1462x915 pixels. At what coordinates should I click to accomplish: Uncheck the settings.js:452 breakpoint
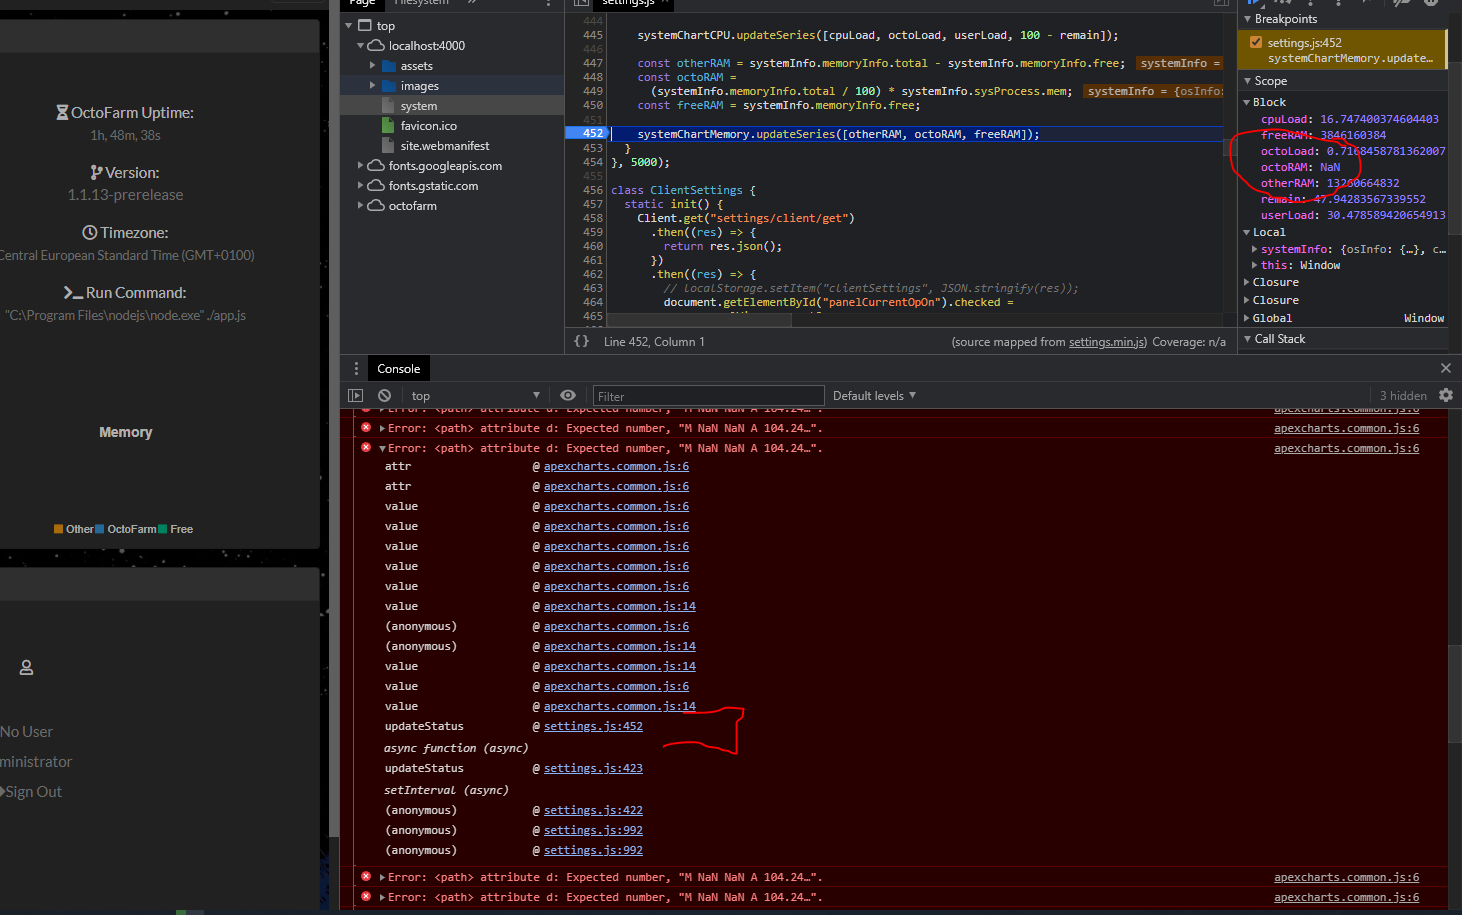coord(1257,42)
